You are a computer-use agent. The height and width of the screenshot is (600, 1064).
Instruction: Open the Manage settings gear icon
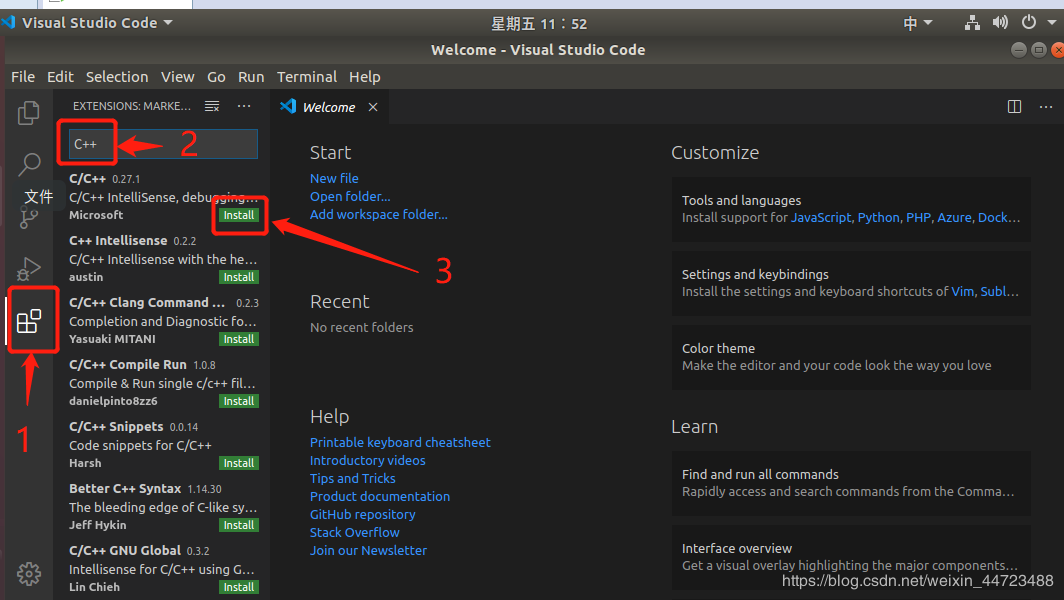[x=28, y=573]
